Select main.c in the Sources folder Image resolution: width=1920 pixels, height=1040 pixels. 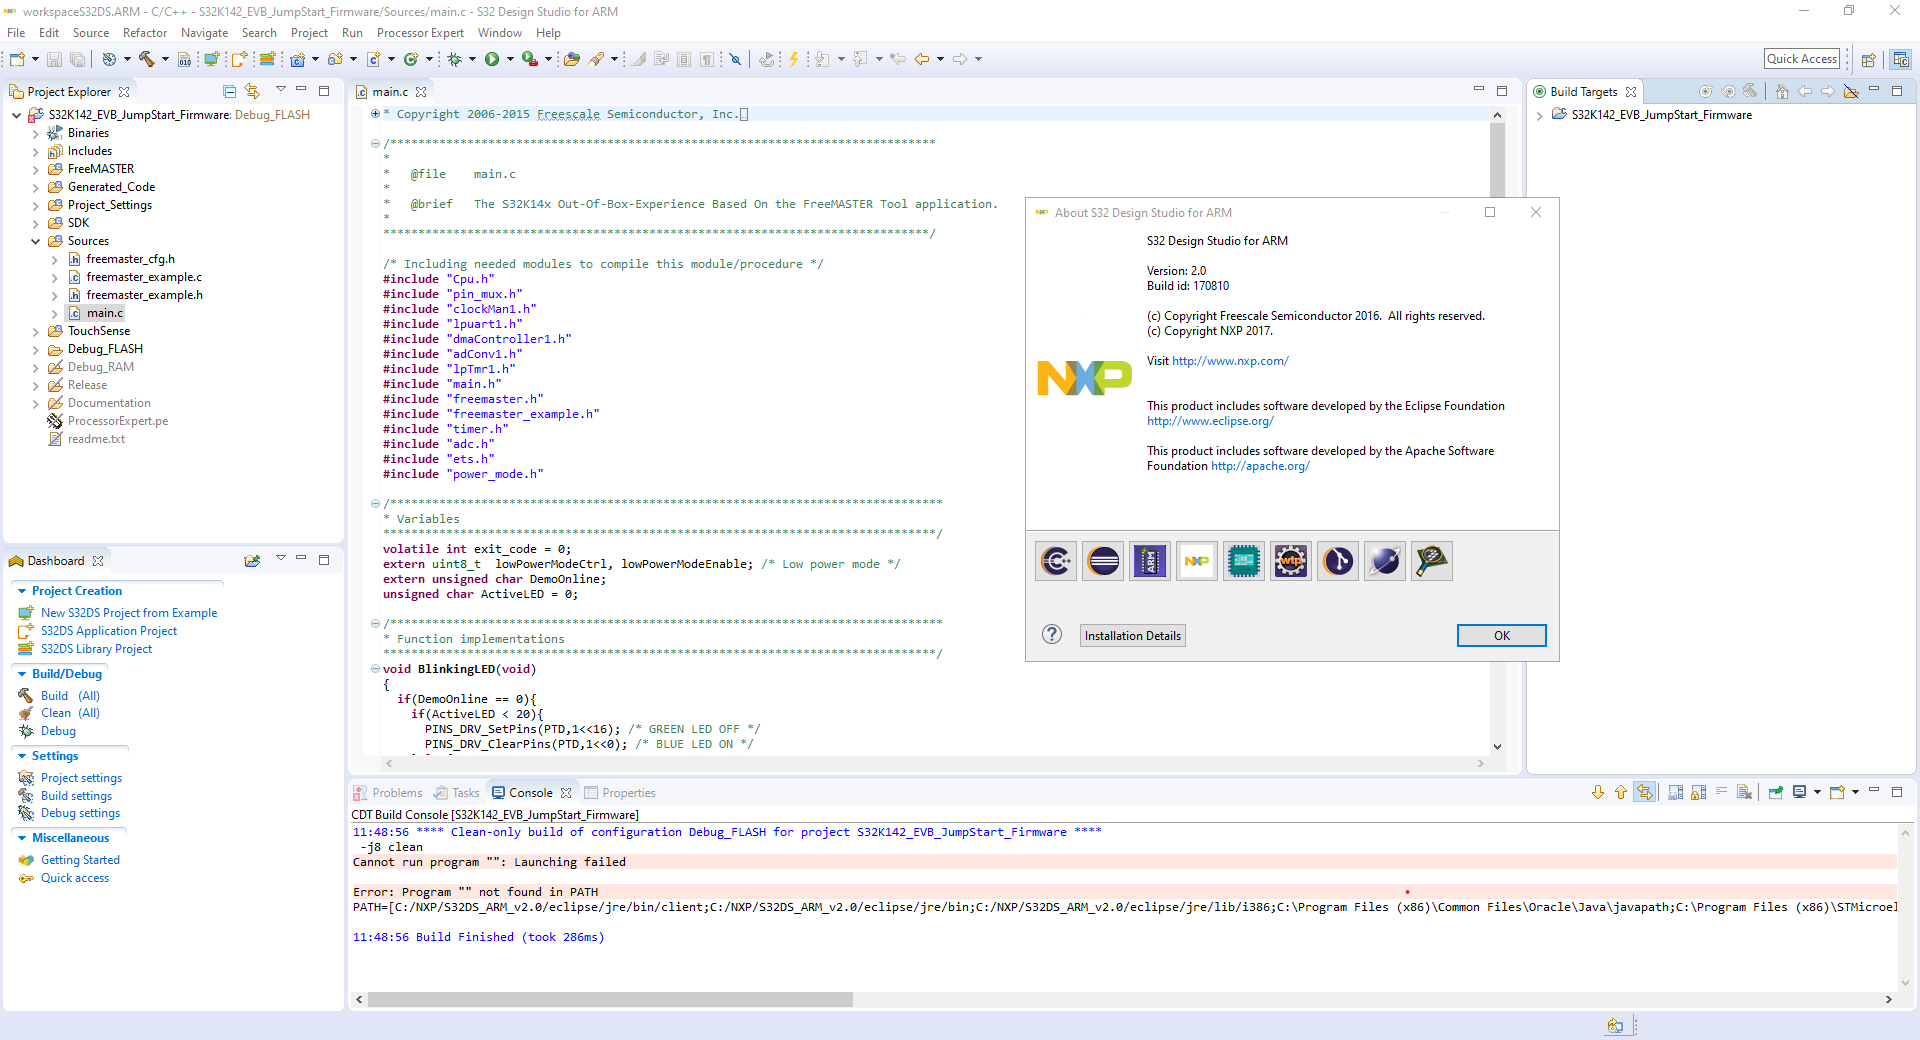point(104,313)
